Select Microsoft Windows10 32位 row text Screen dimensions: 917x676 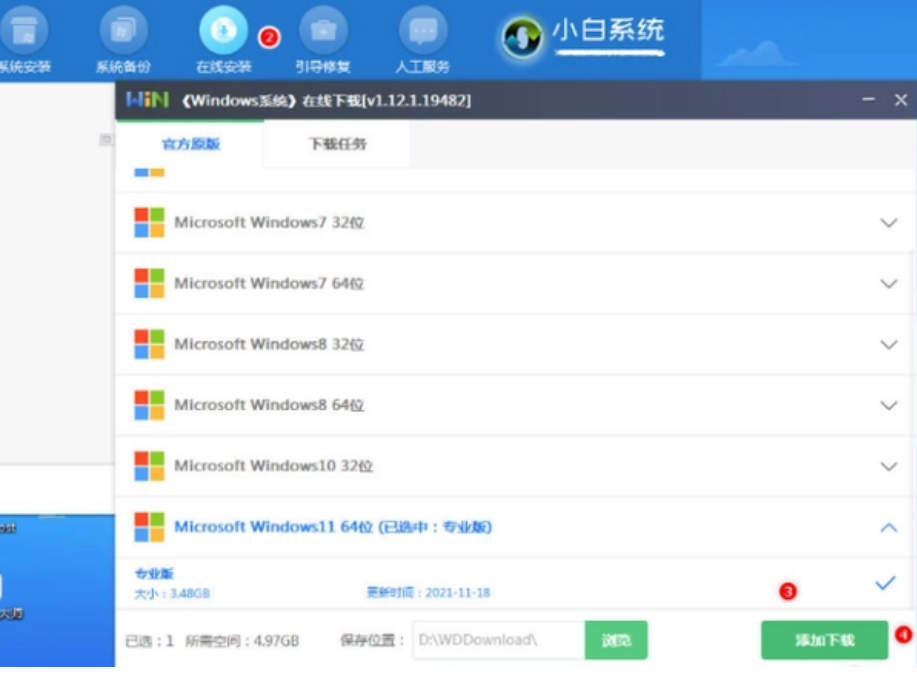(274, 466)
